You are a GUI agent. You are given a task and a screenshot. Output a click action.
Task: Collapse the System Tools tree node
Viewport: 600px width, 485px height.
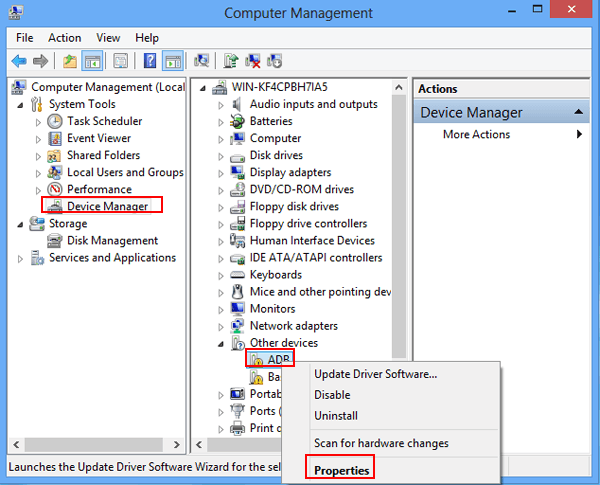coord(20,105)
